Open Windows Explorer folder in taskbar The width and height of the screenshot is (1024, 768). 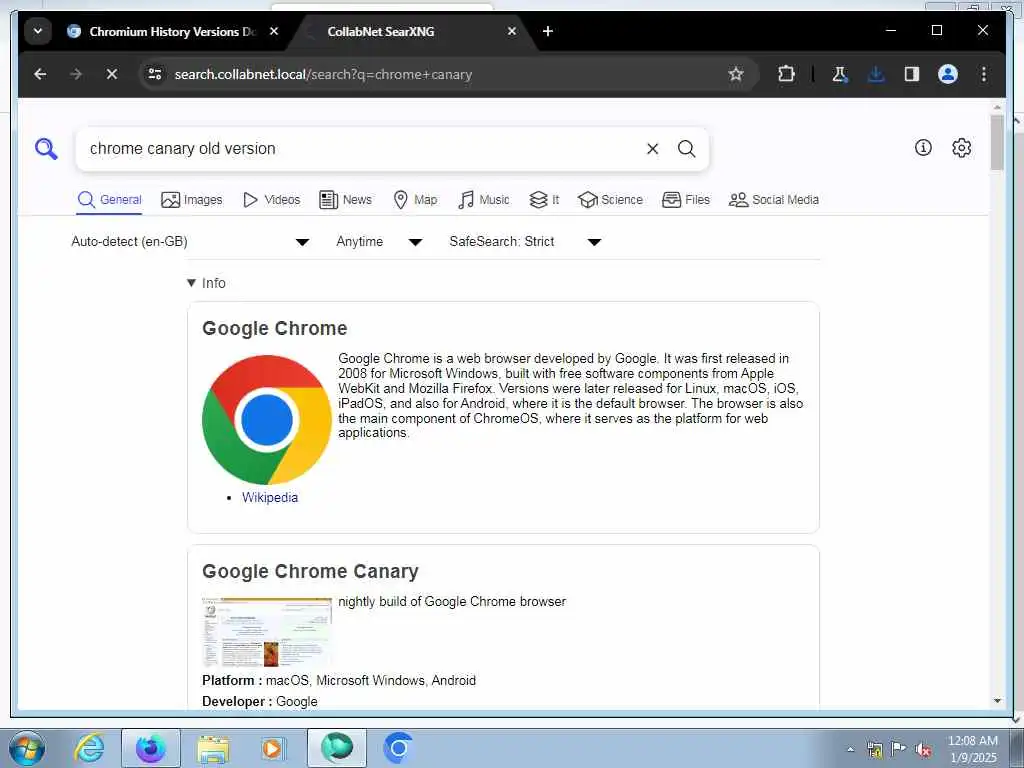(213, 748)
